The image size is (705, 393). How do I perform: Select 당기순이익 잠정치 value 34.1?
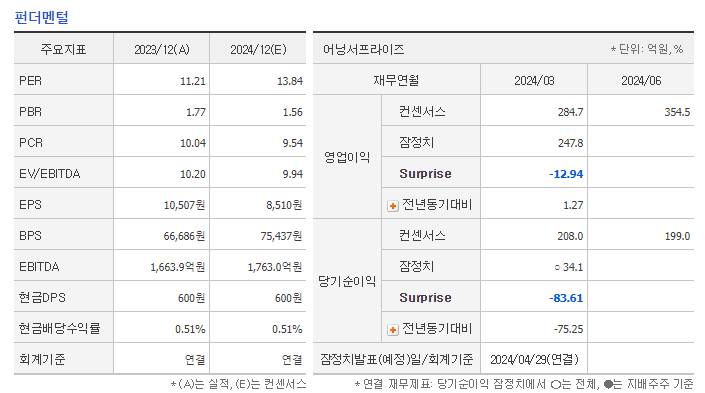tap(572, 267)
